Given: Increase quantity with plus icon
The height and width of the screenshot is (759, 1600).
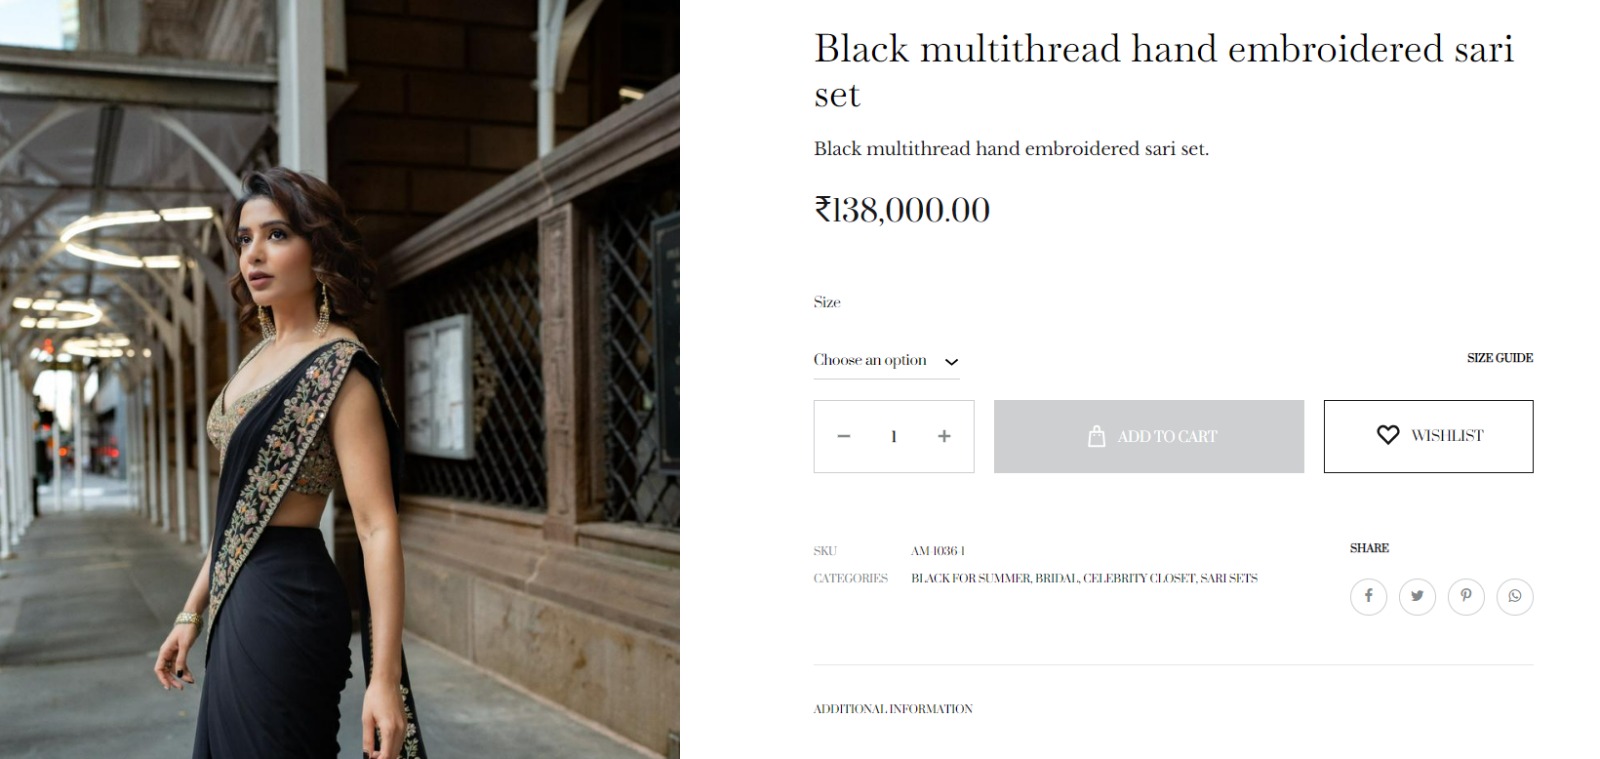Looking at the screenshot, I should pos(944,436).
